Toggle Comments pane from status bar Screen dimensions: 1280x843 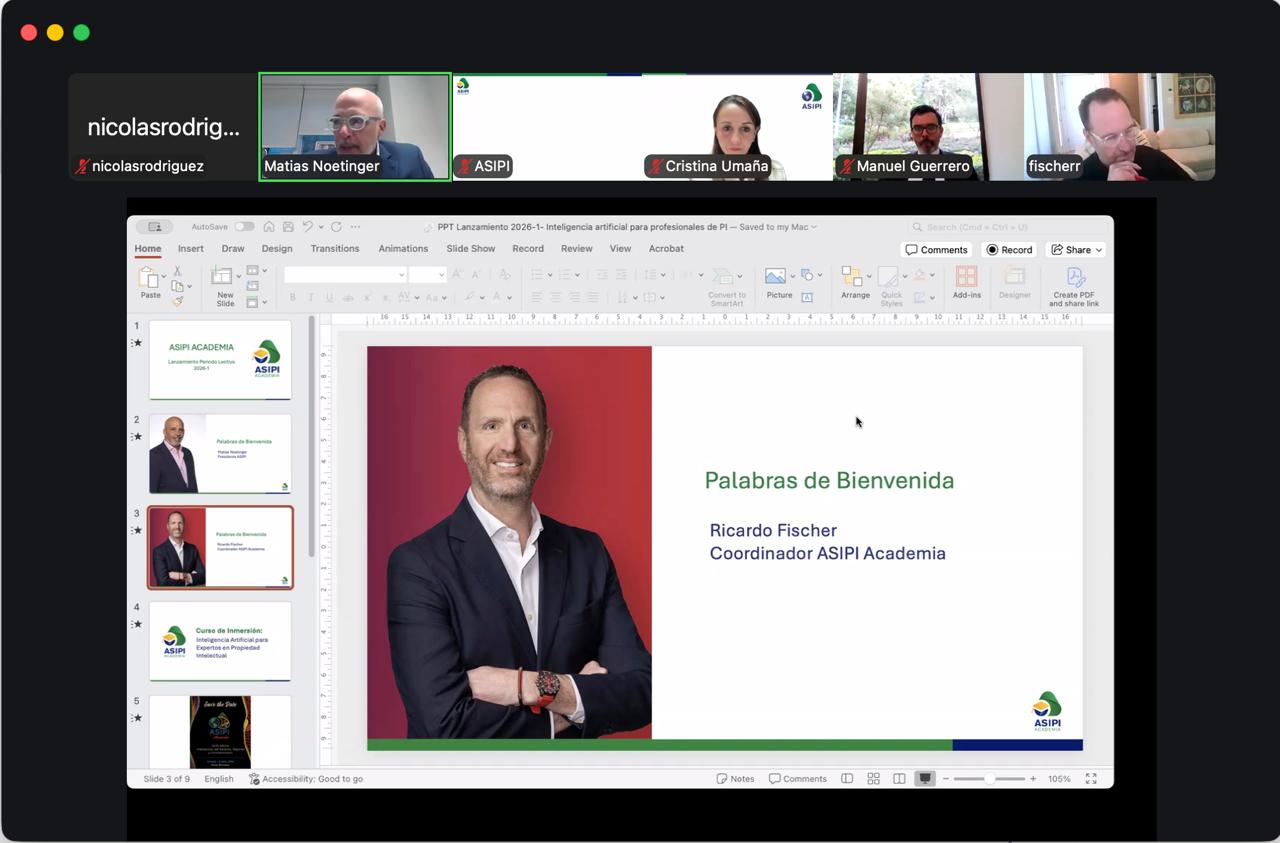tap(797, 779)
